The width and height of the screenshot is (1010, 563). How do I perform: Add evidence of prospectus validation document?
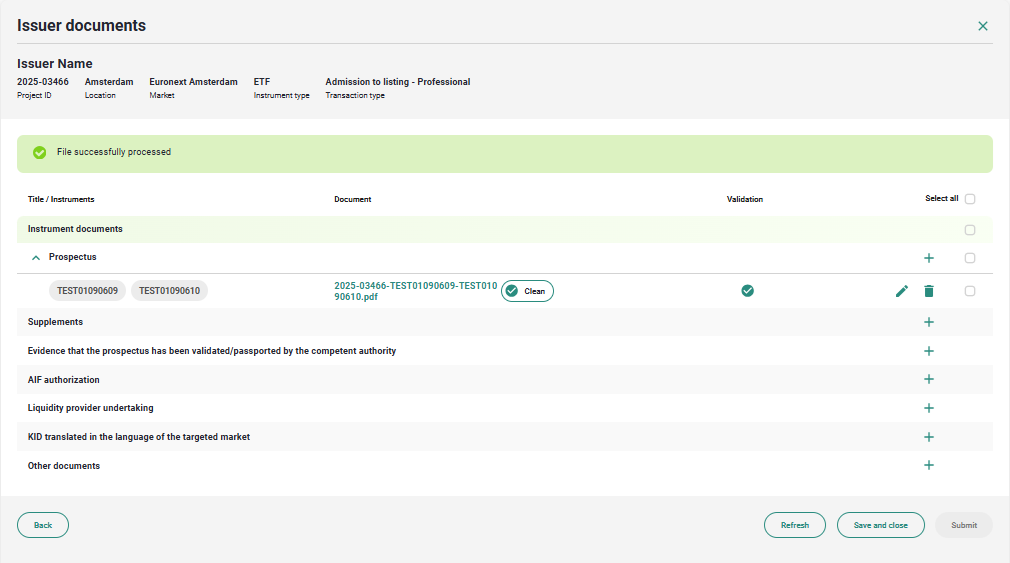(x=929, y=351)
